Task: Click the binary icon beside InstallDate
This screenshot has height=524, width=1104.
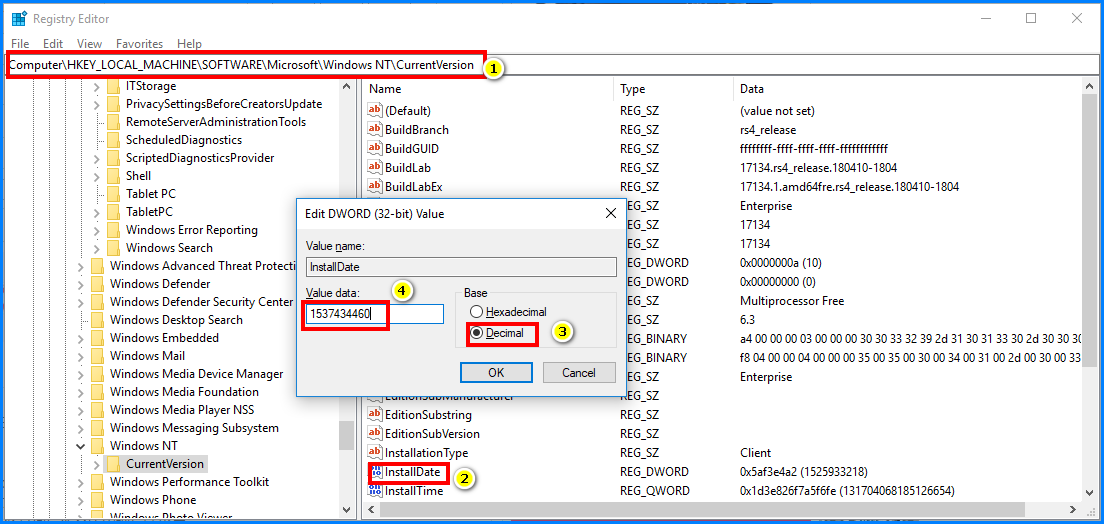Action: (376, 472)
